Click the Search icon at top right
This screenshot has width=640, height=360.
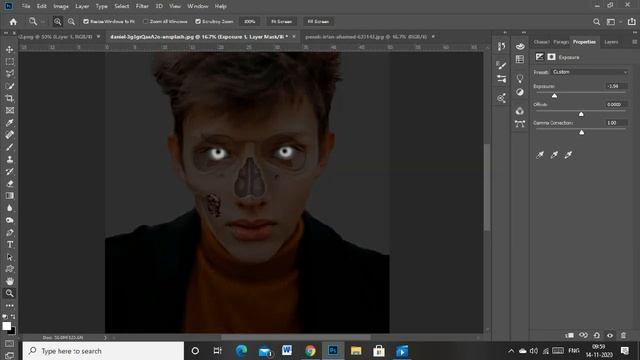[596, 22]
